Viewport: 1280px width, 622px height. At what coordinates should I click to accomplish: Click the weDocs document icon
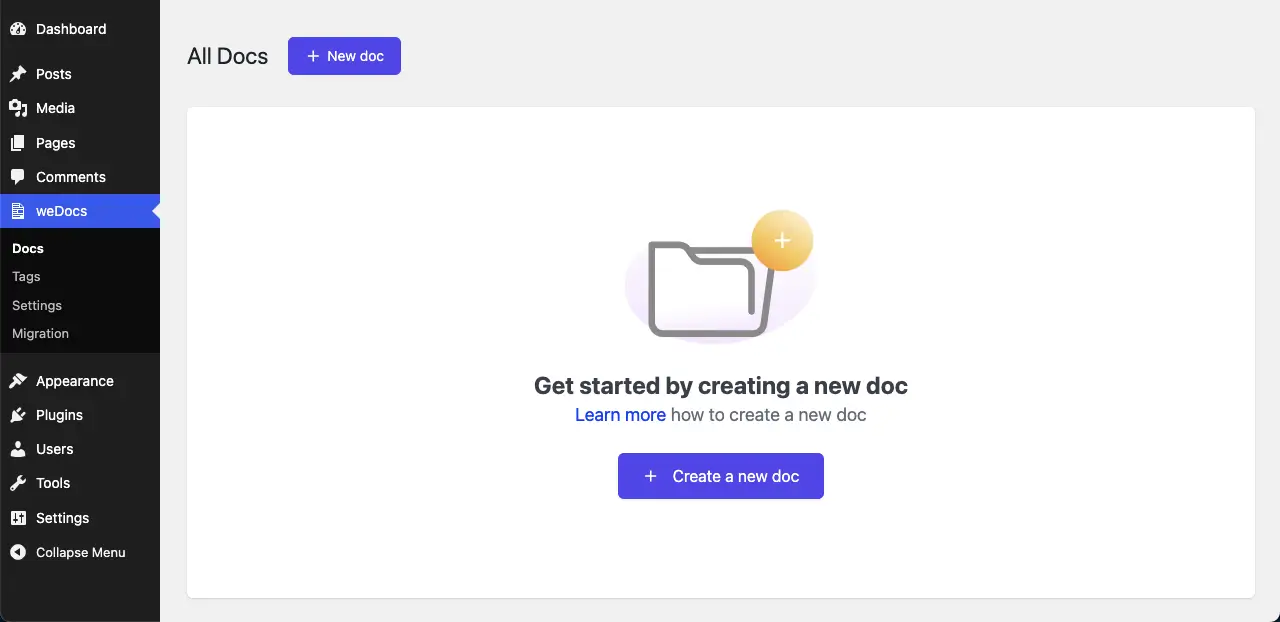pos(18,211)
